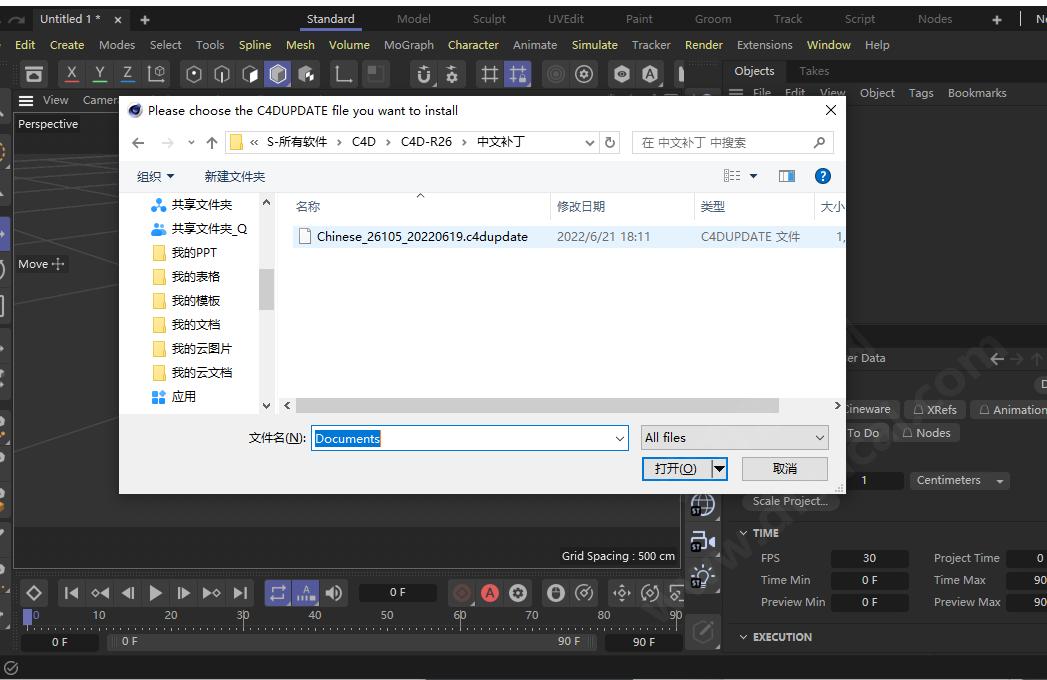The height and width of the screenshot is (680, 1047).
Task: Click 新建文件夹 new folder button
Action: coord(234,176)
